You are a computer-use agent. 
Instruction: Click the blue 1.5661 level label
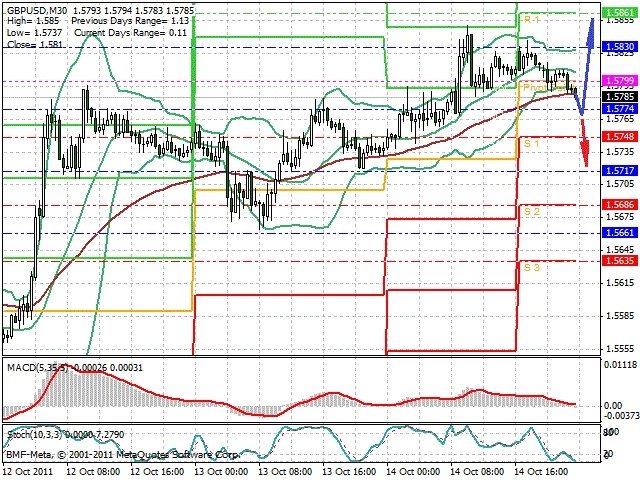tap(620, 233)
